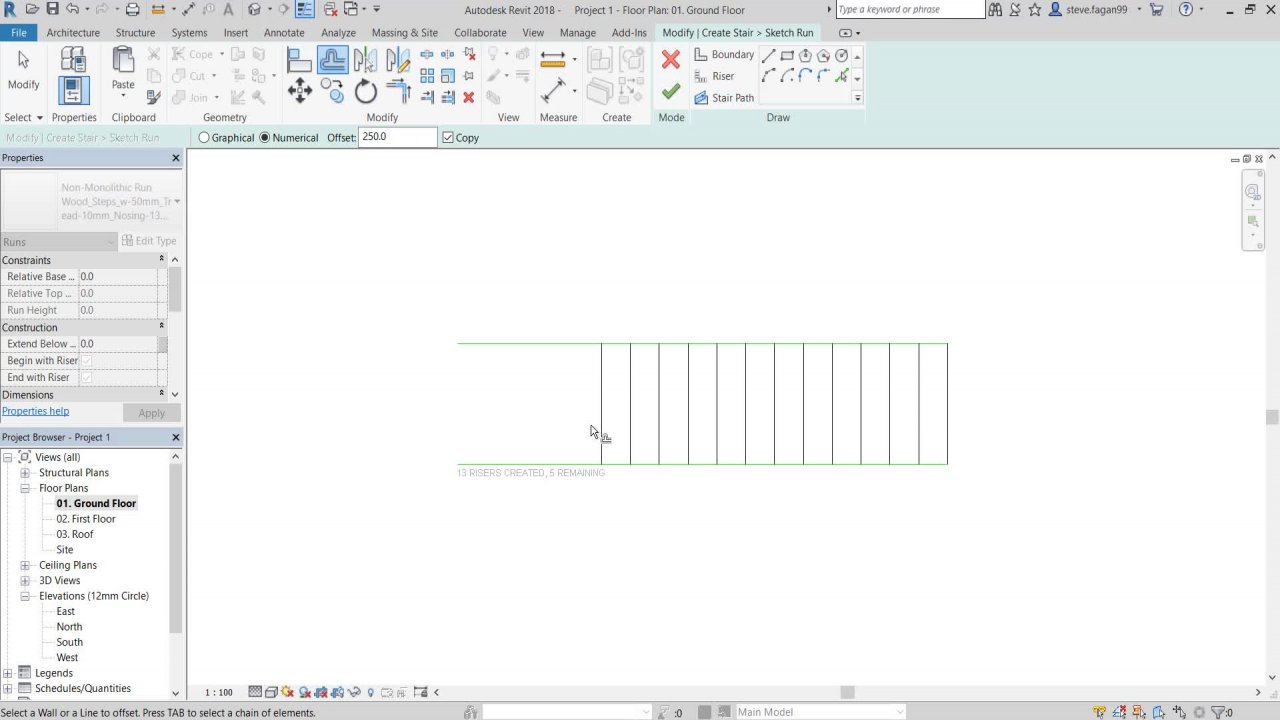Viewport: 1280px width, 720px height.
Task: Click the red Delete icon in Modify panel
Action: pos(468,97)
